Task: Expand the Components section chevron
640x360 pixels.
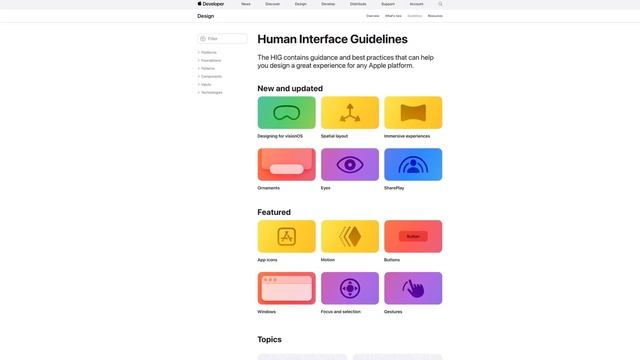Action: tap(199, 76)
